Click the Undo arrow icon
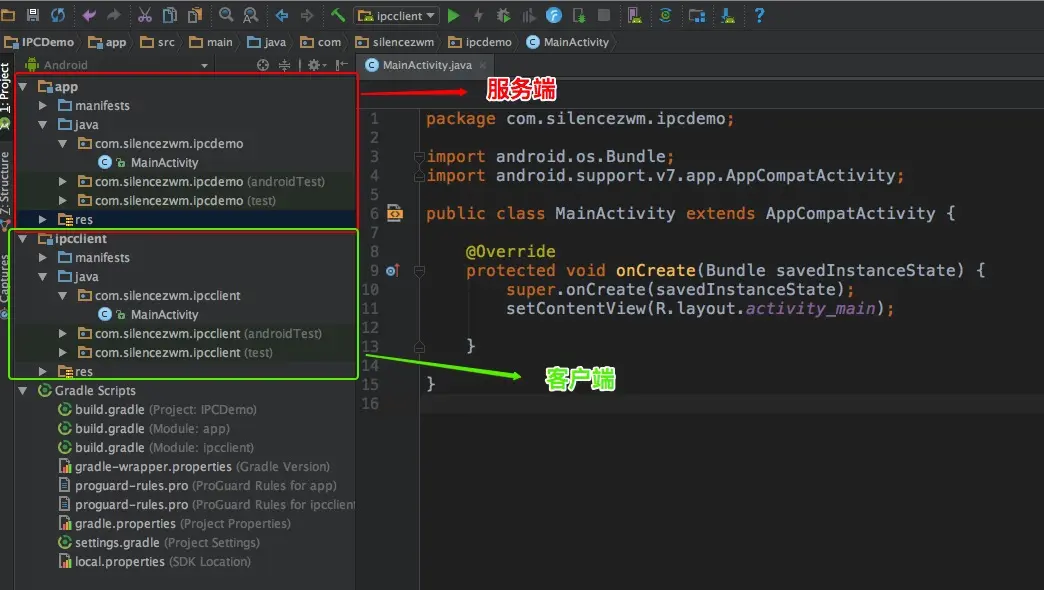 pos(89,15)
